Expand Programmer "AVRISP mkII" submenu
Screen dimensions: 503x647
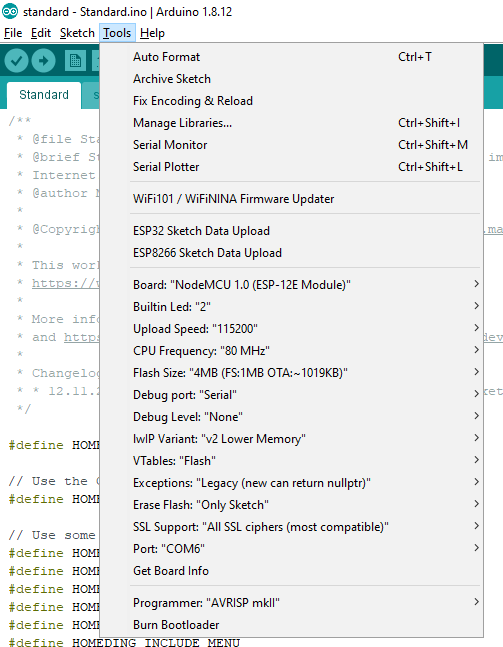pos(291,603)
